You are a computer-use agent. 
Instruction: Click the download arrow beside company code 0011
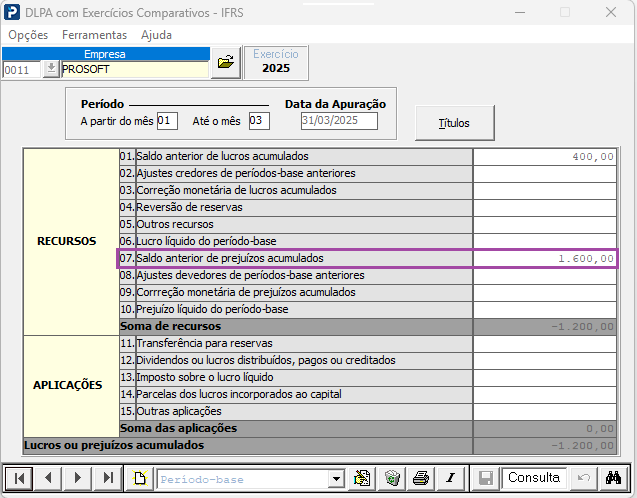[x=51, y=69]
